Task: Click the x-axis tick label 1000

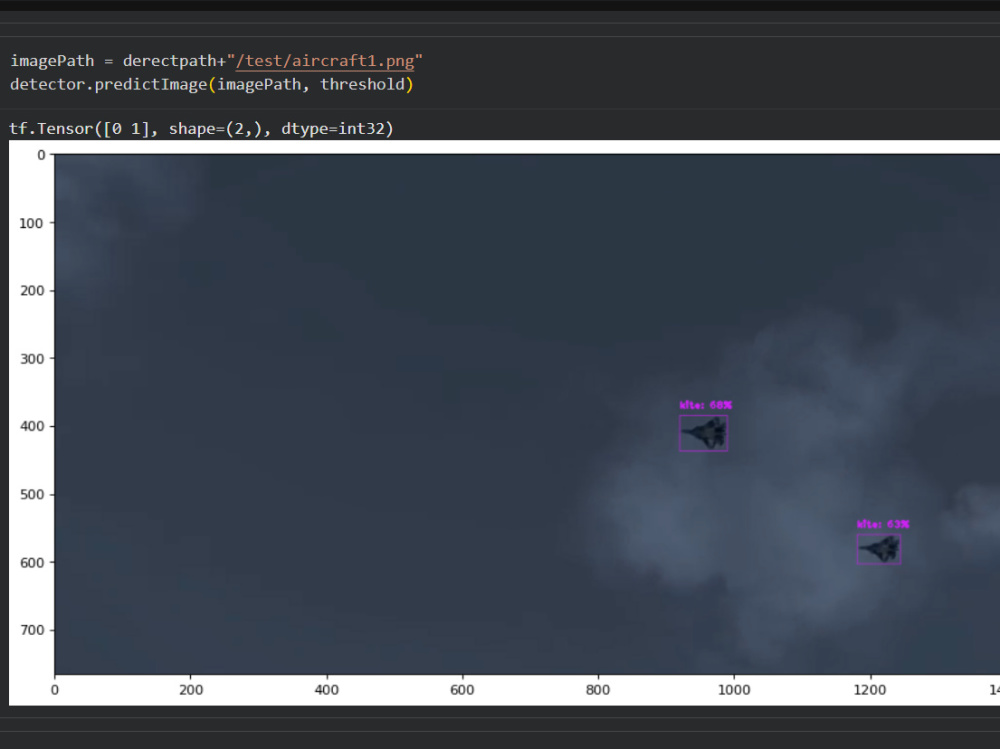Action: click(x=734, y=690)
